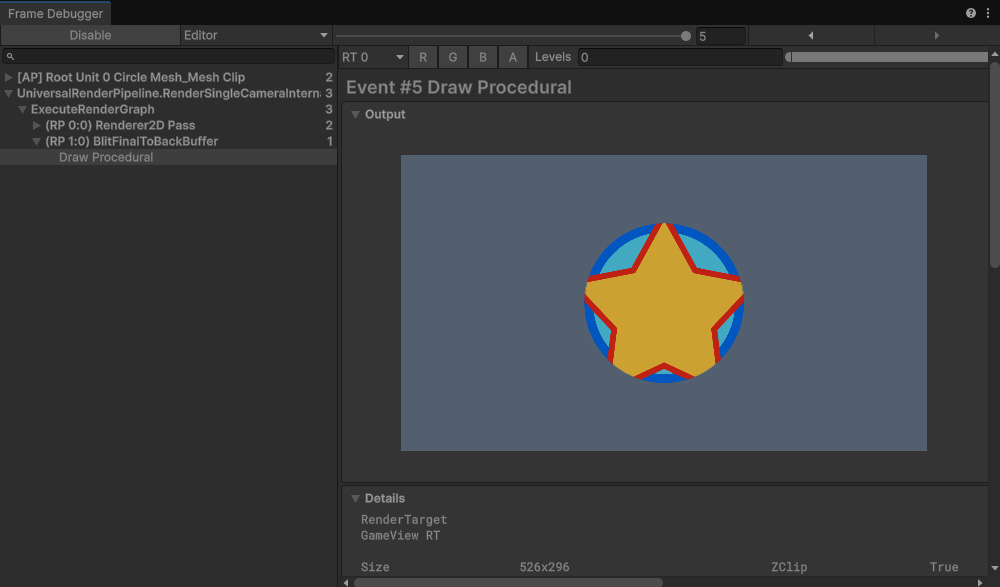
Task: Toggle the green channel G button
Action: click(453, 58)
